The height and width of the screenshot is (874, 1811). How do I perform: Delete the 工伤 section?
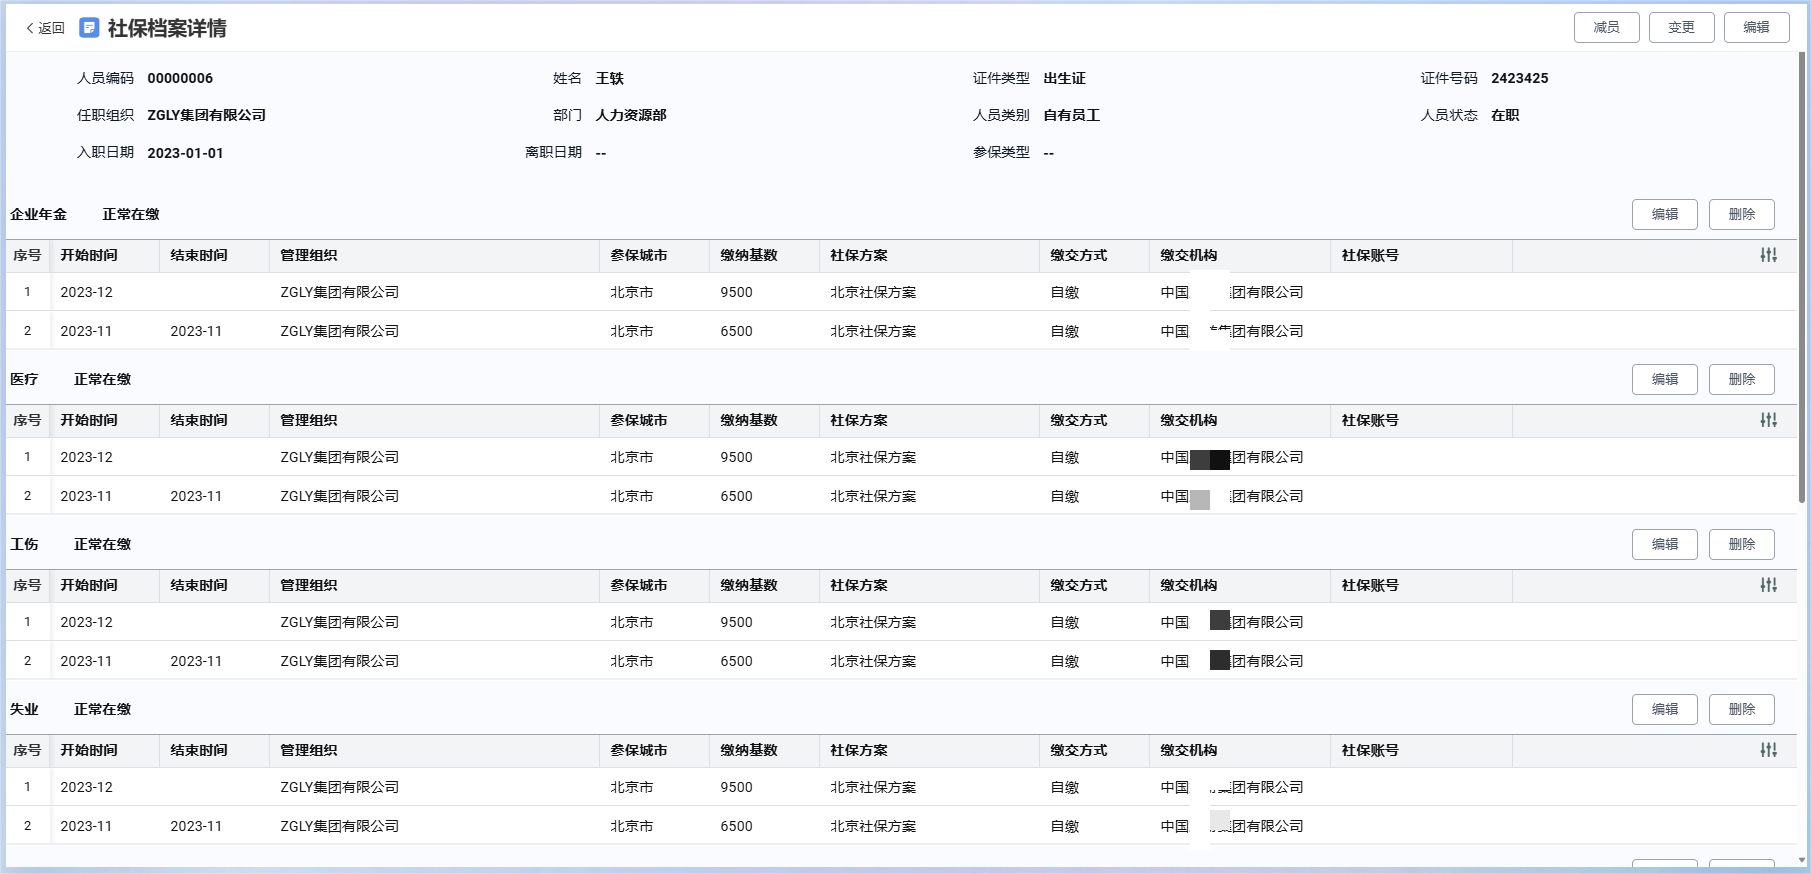[x=1741, y=544]
